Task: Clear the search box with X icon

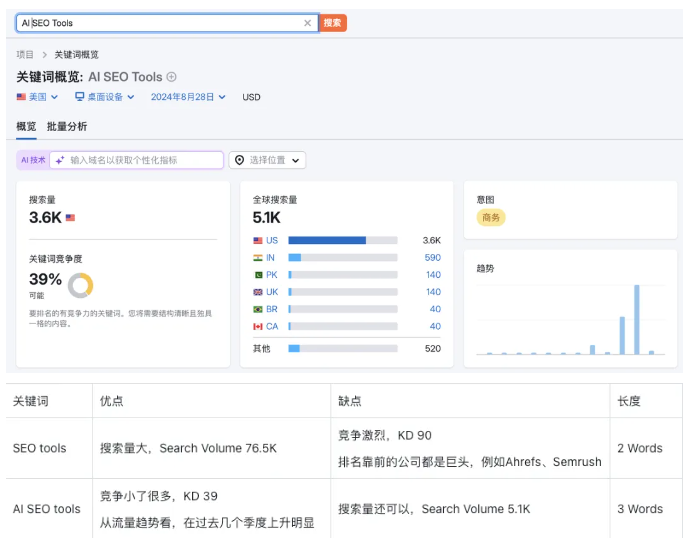Action: tap(308, 23)
